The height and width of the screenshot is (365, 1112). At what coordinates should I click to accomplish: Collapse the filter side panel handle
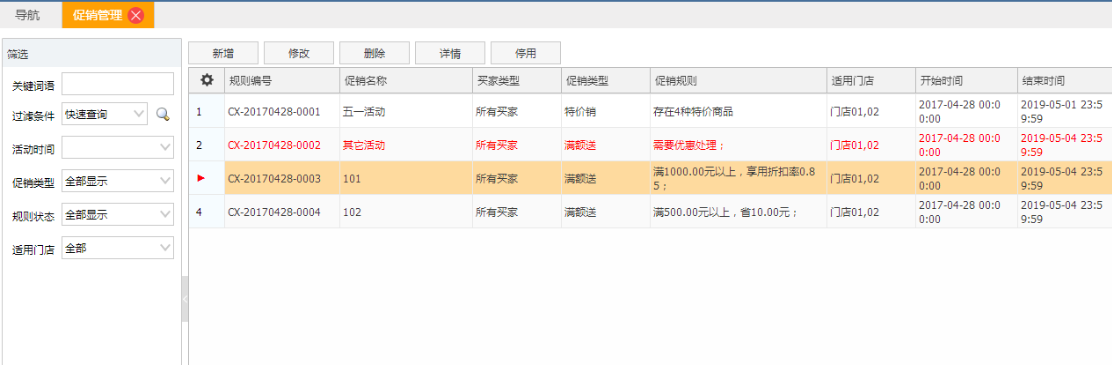185,299
